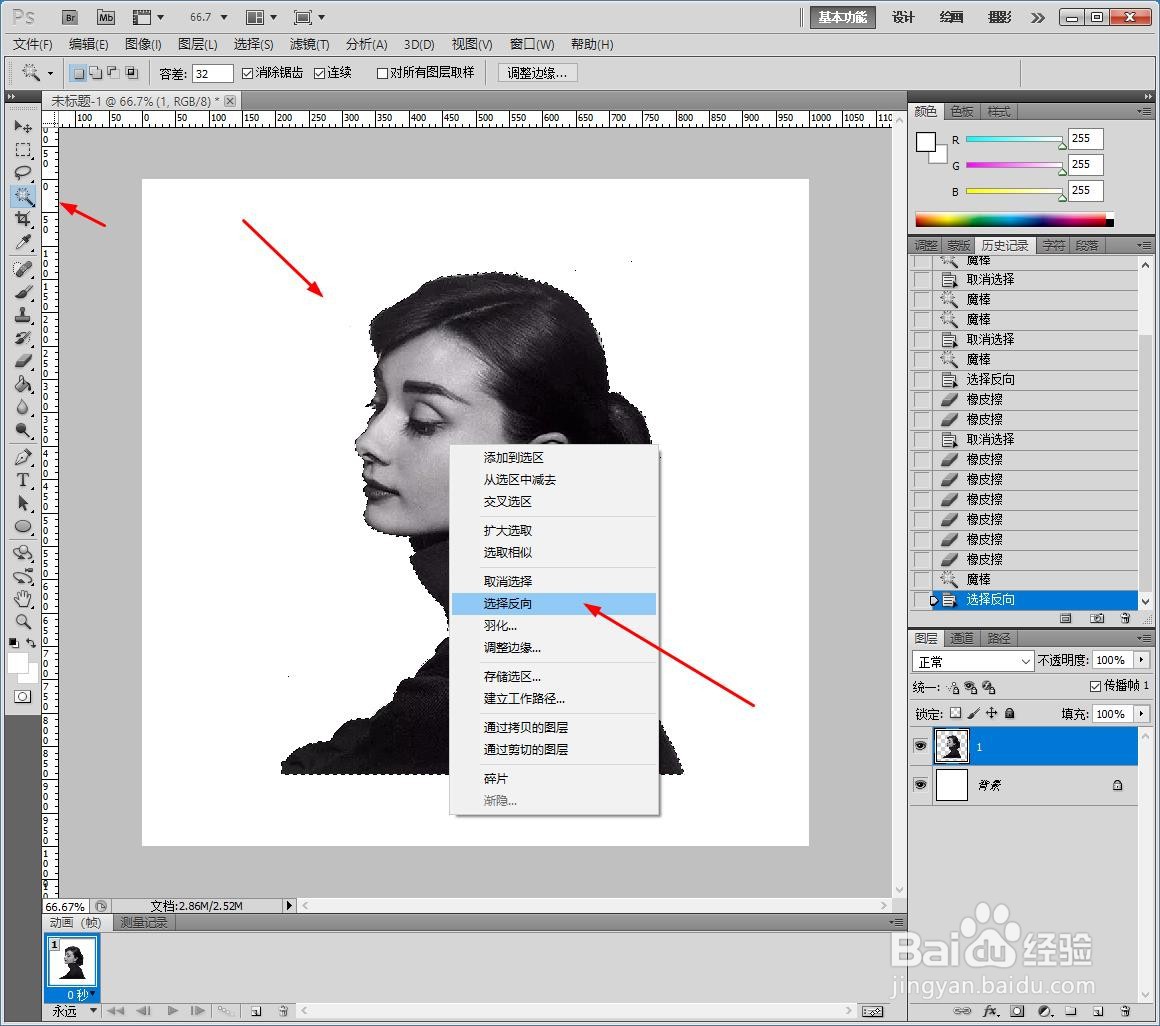Viewport: 1160px width, 1026px height.
Task: Set history brush source for 魔棒 state above 选择反向
Action: click(x=922, y=579)
